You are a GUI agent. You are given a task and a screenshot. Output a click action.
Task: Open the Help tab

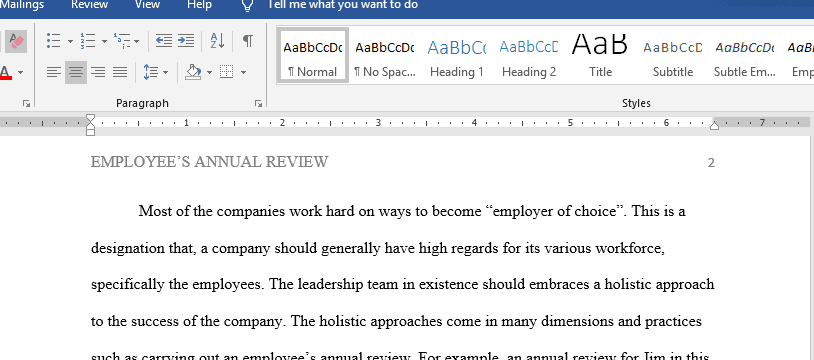tap(199, 5)
